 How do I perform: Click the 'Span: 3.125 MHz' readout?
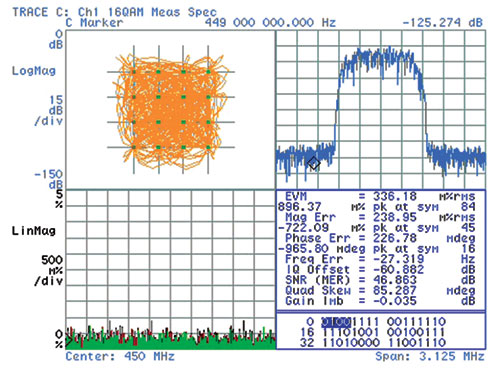coord(430,356)
